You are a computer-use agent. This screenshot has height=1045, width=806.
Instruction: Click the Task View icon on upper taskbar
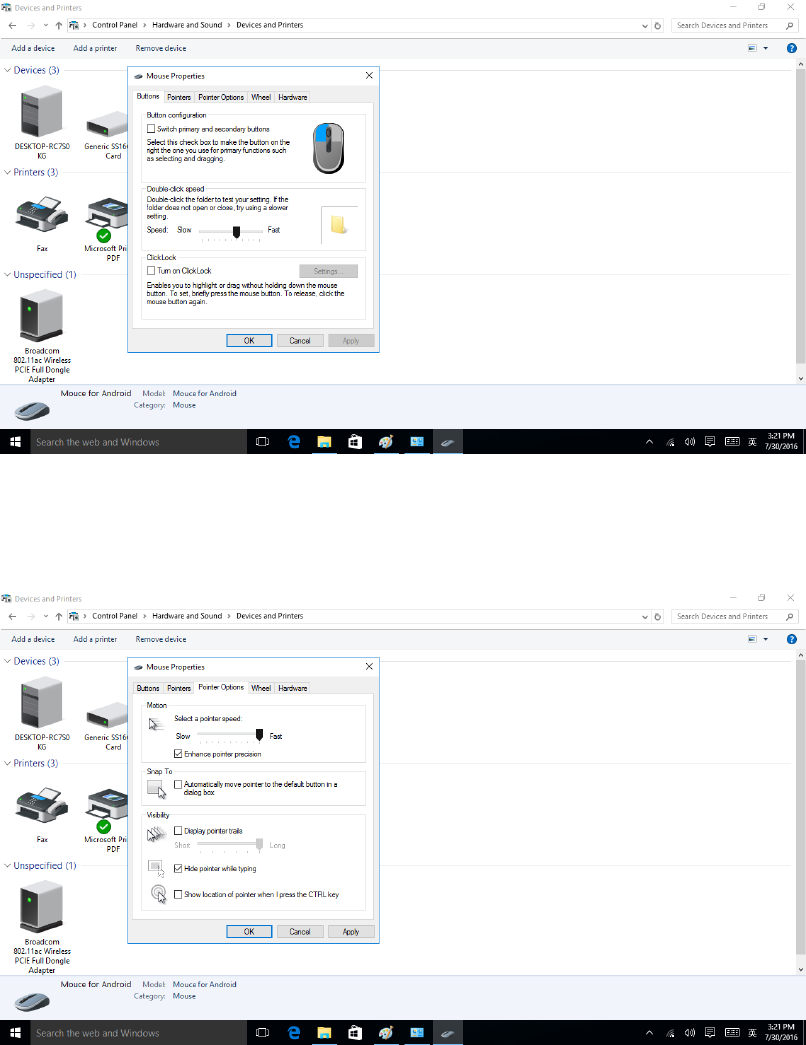pyautogui.click(x=263, y=441)
